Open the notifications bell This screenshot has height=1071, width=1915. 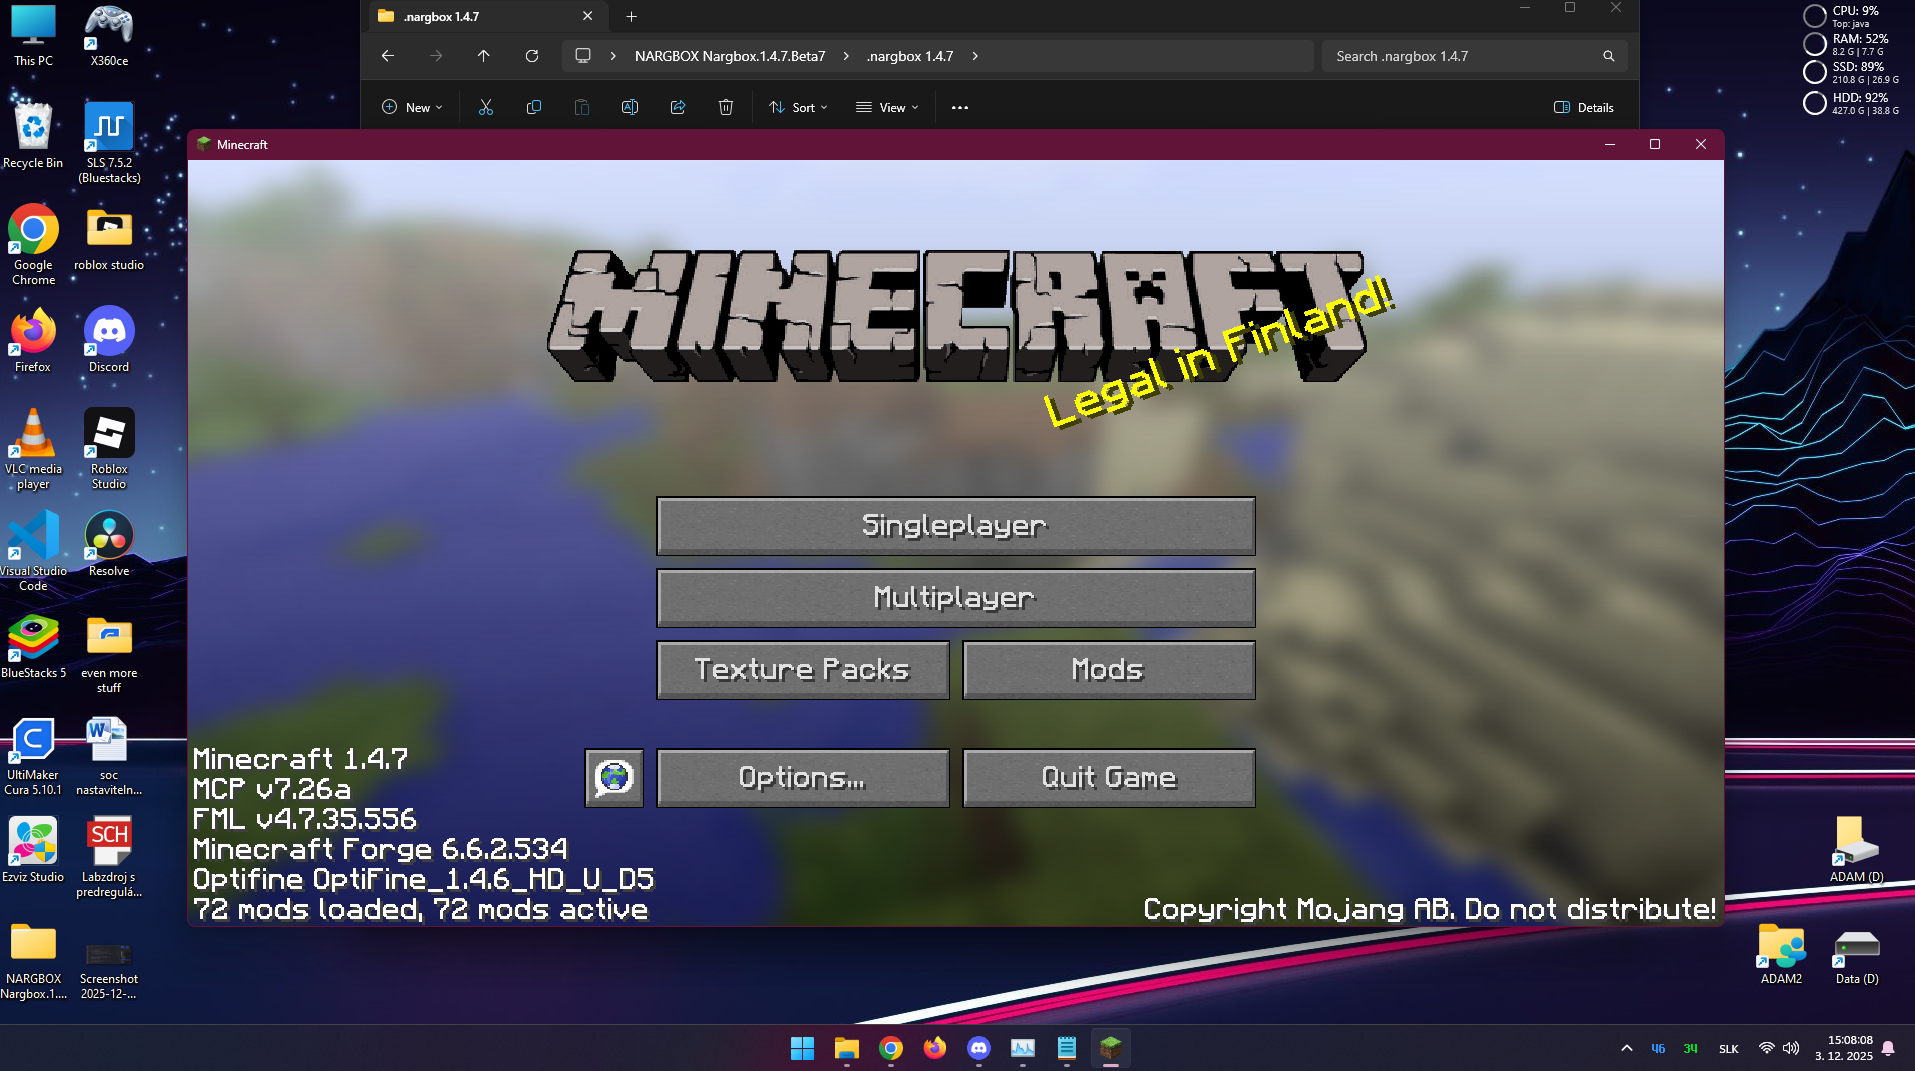pyautogui.click(x=1888, y=1048)
